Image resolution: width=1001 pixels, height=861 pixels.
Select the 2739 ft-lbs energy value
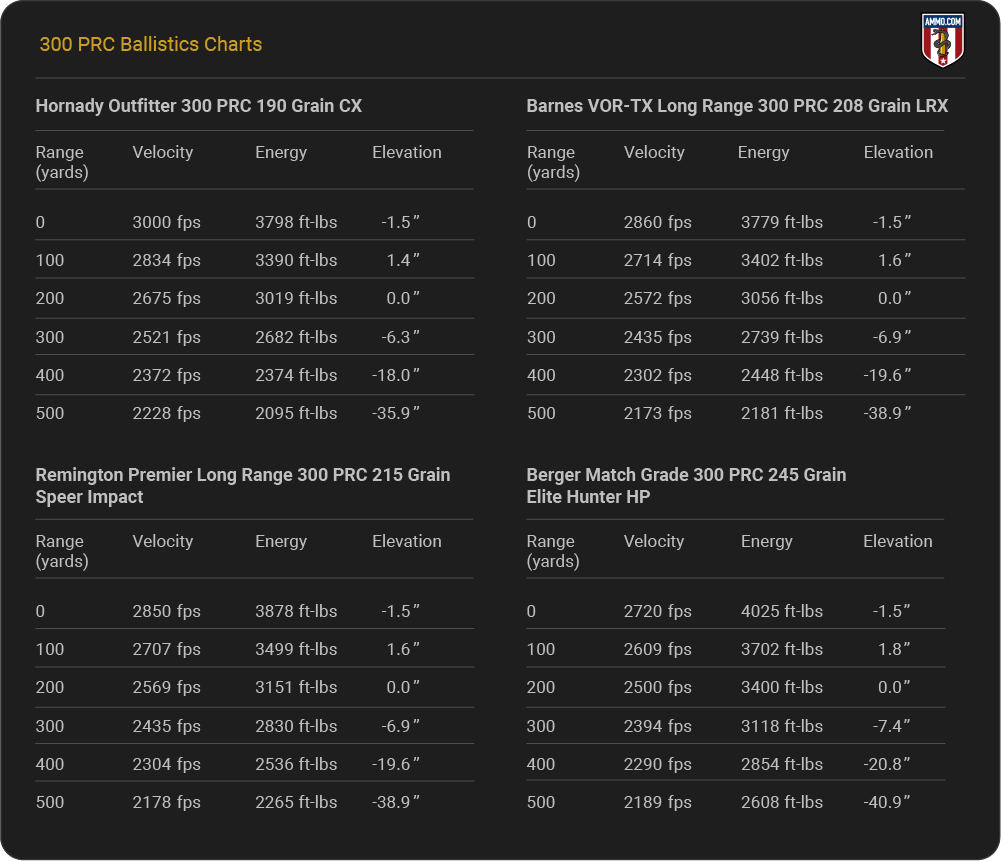[x=782, y=337]
